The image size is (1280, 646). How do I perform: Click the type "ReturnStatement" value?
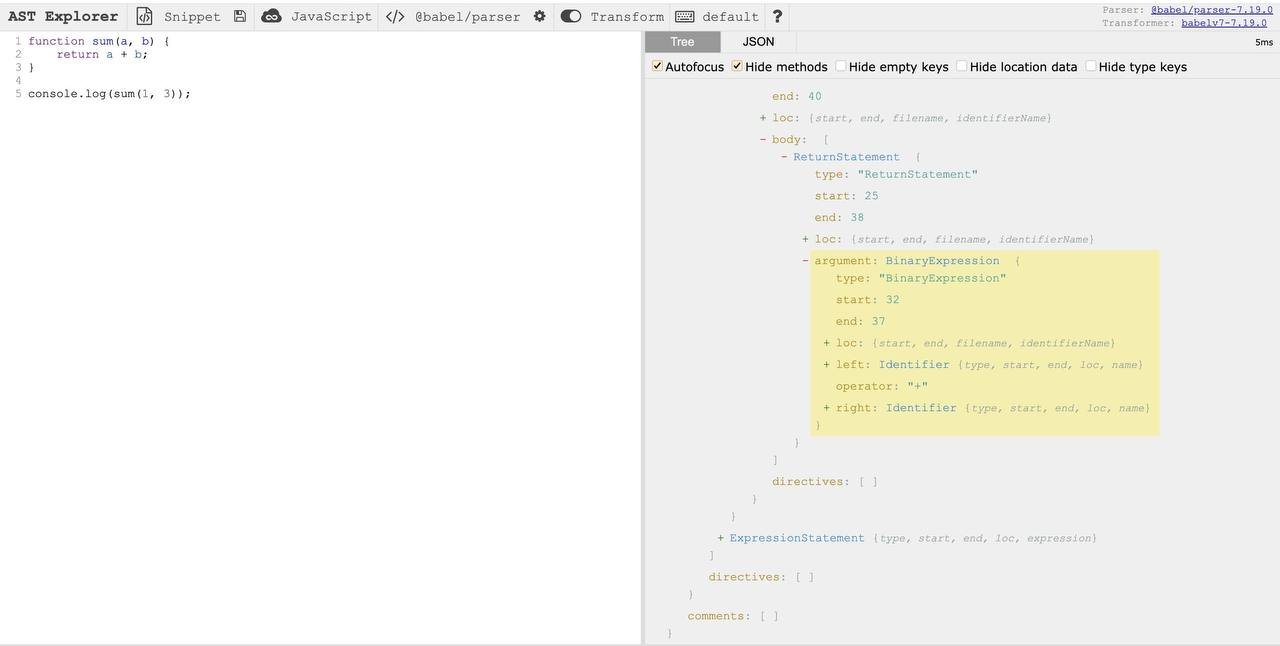point(917,175)
